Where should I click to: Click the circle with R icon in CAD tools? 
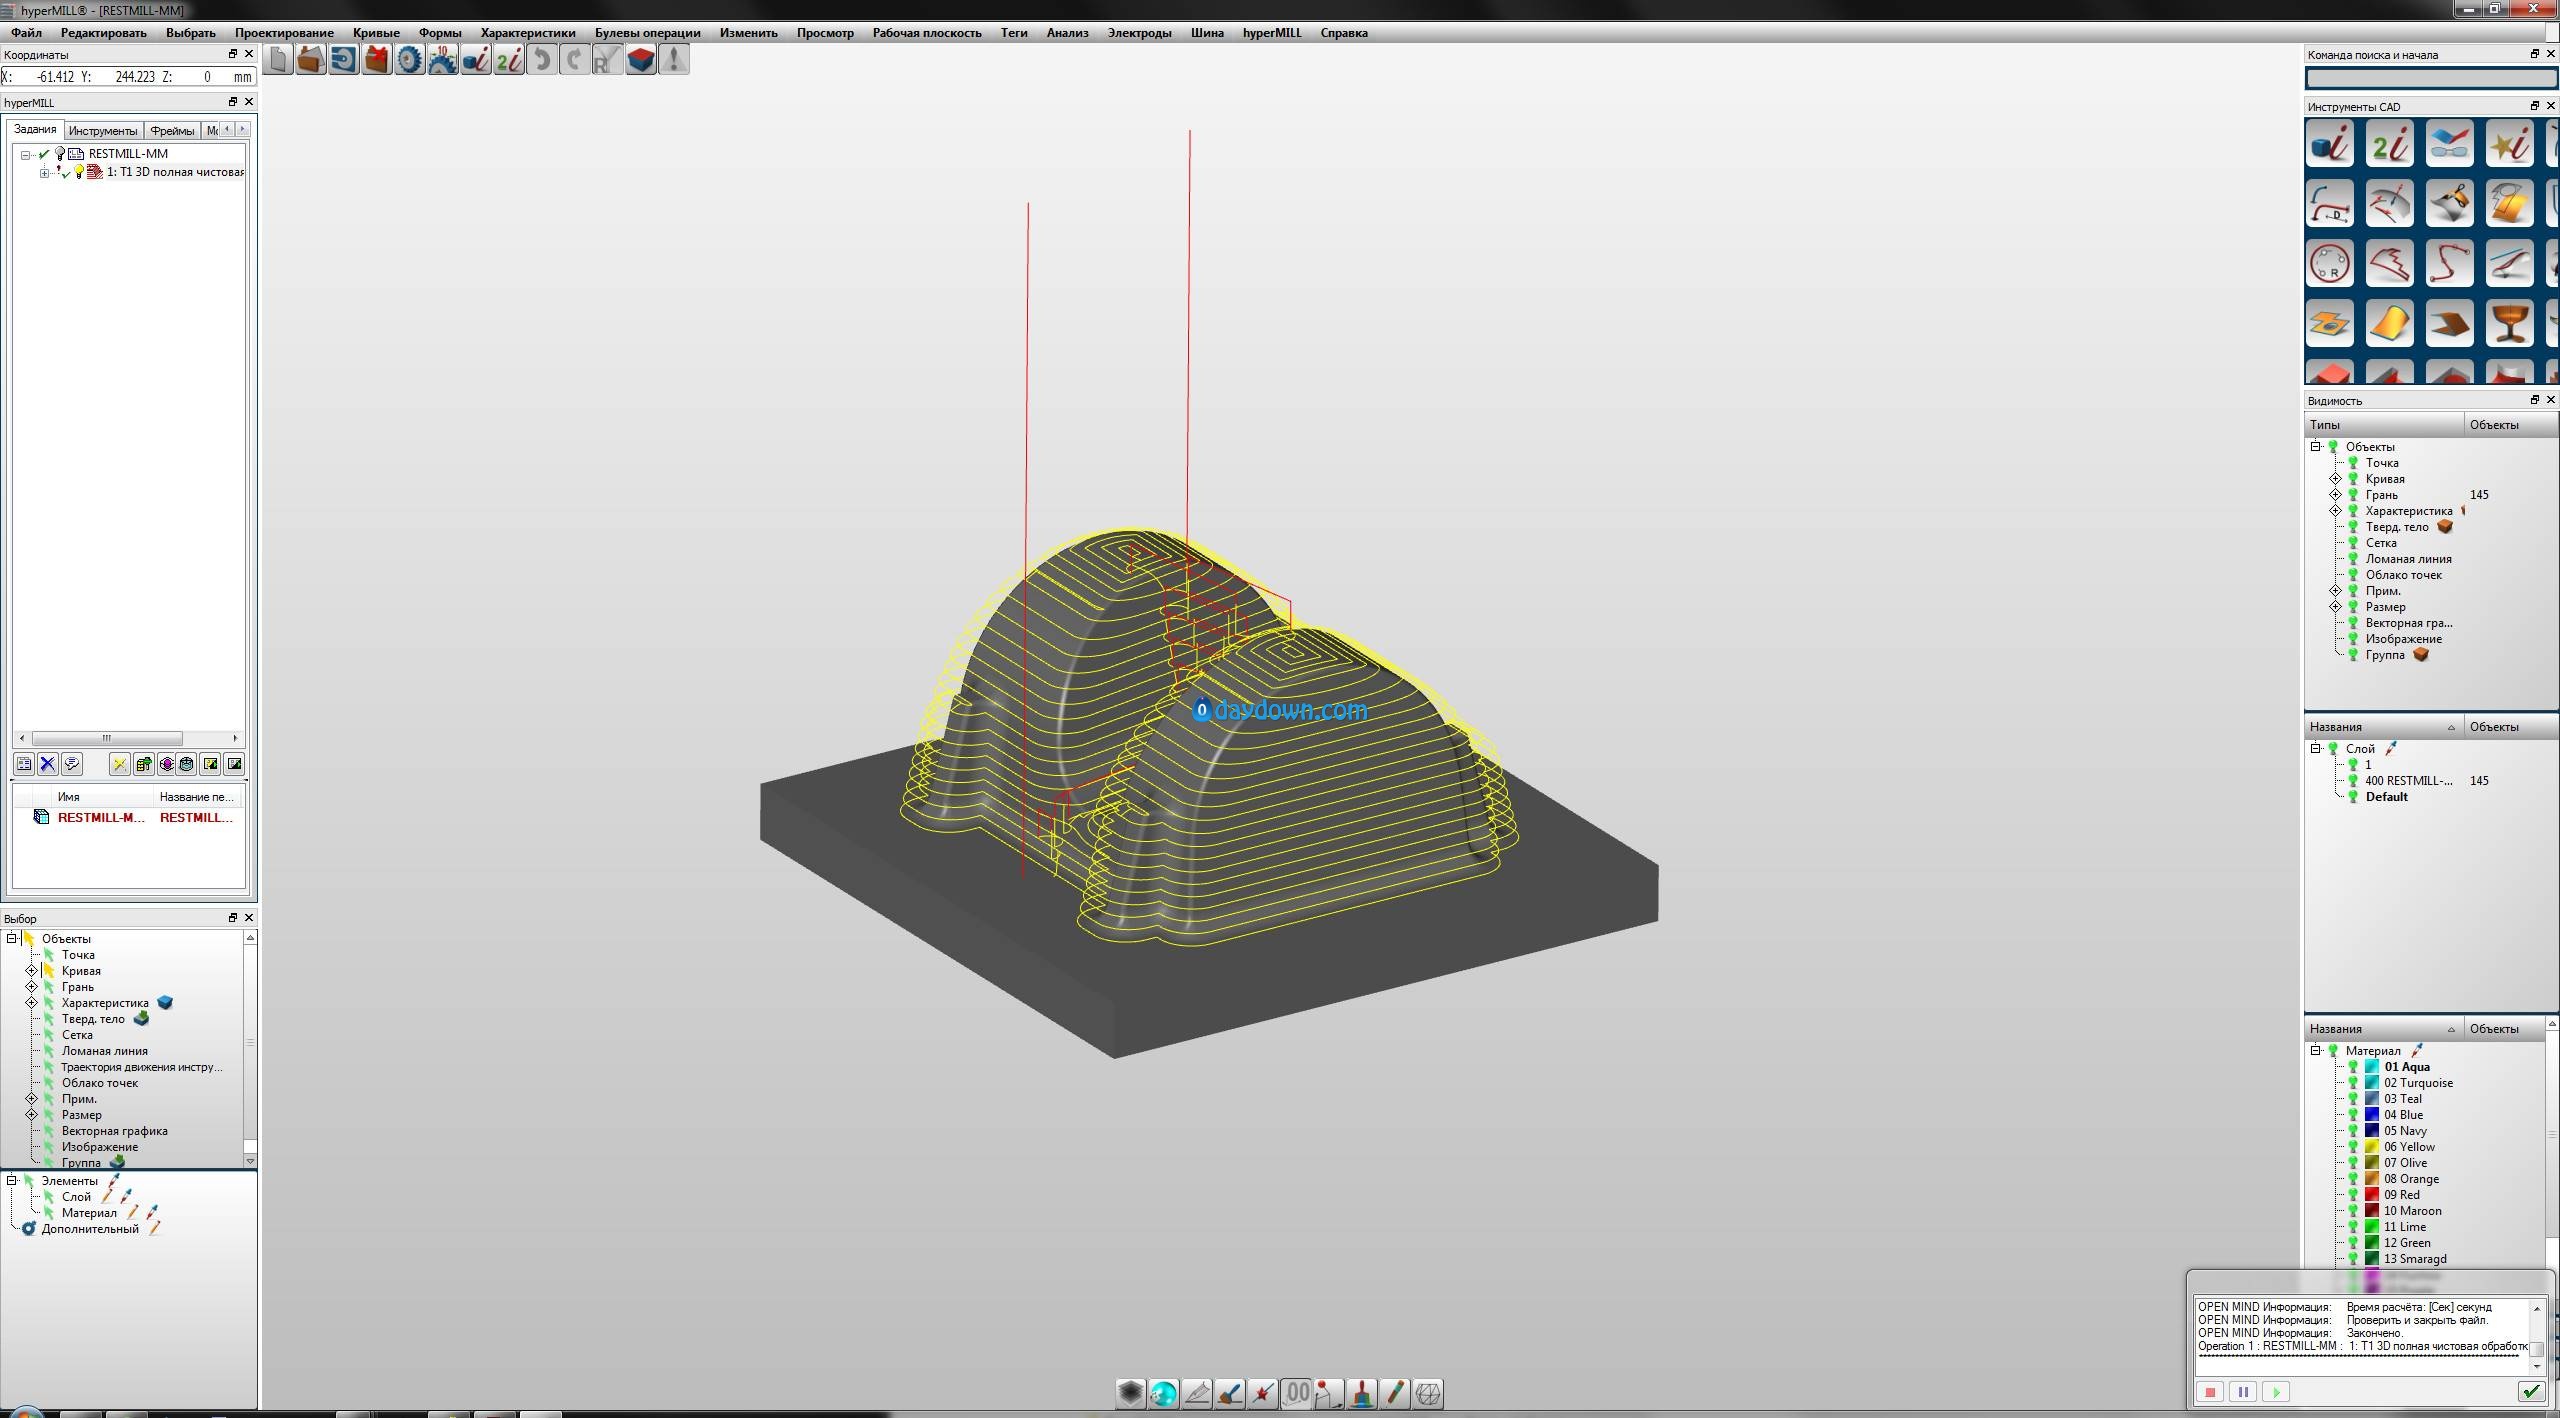(x=2330, y=264)
